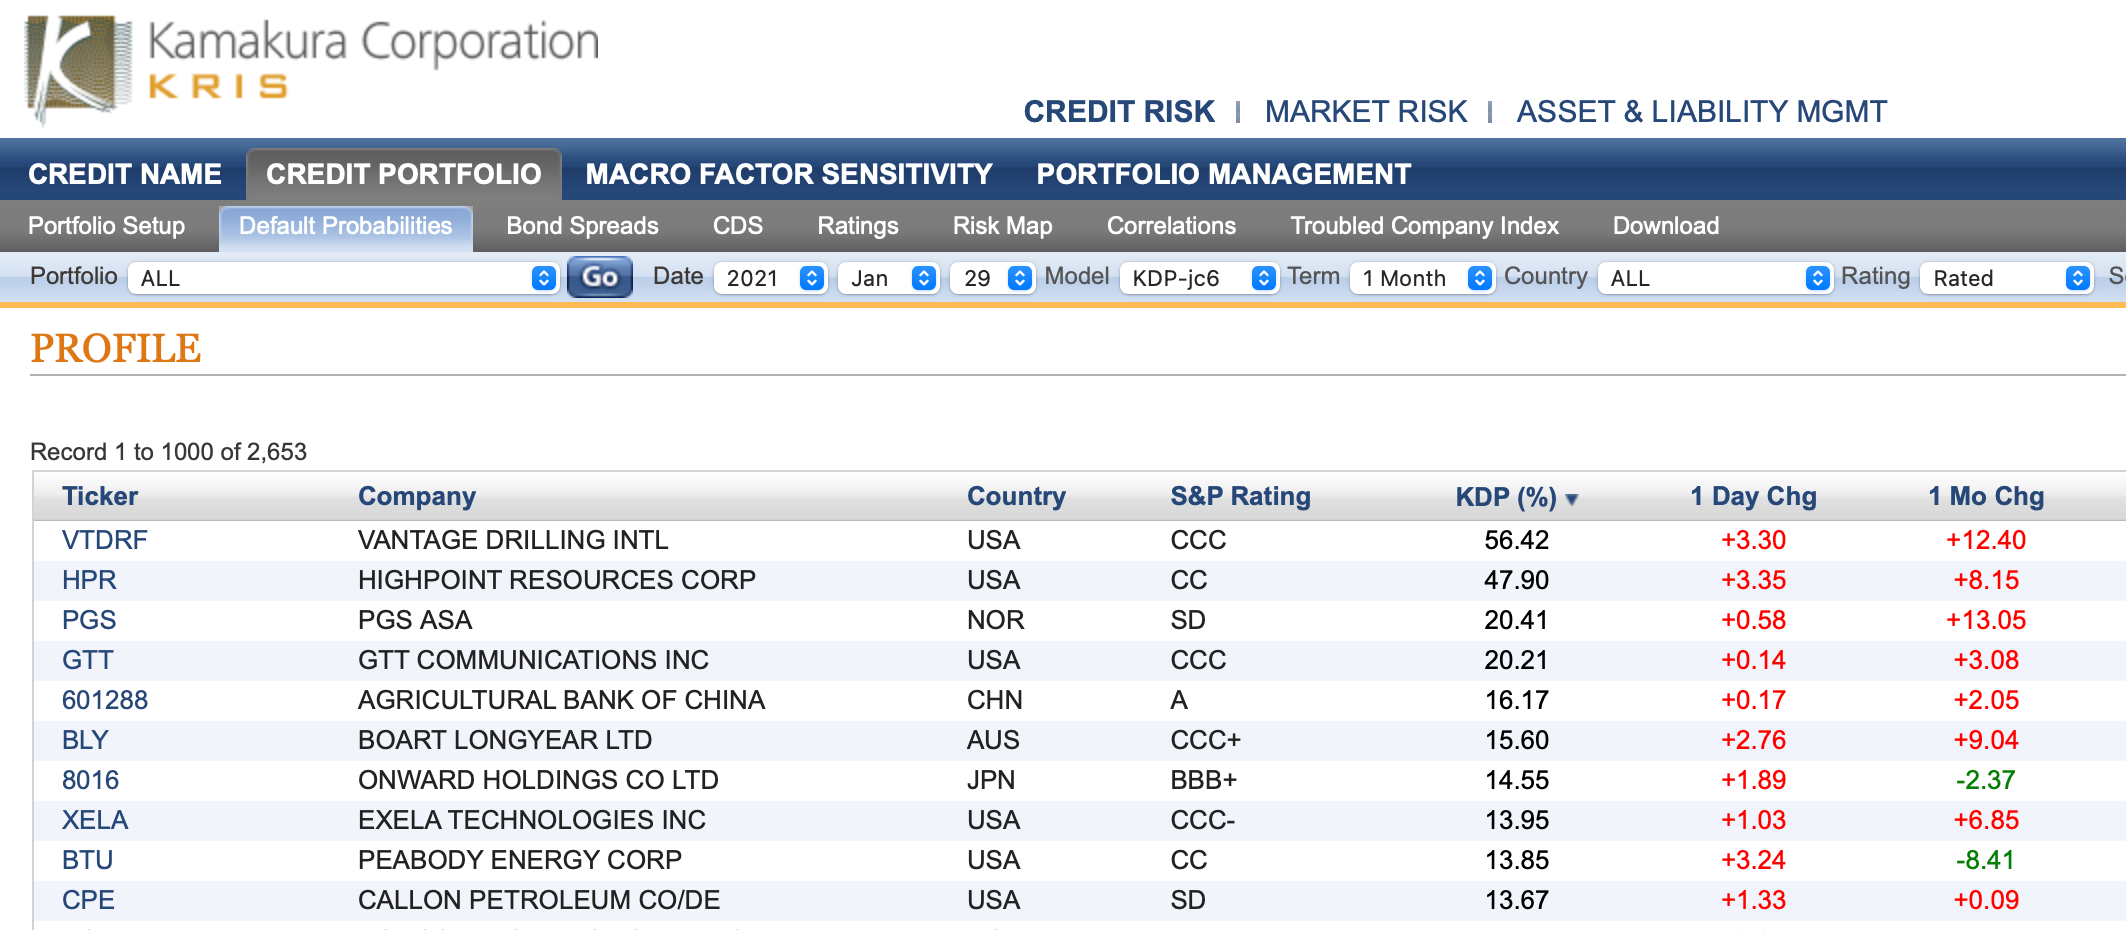2126x930 pixels.
Task: Select the CREDIT PORTFOLIO tab
Action: pos(404,174)
